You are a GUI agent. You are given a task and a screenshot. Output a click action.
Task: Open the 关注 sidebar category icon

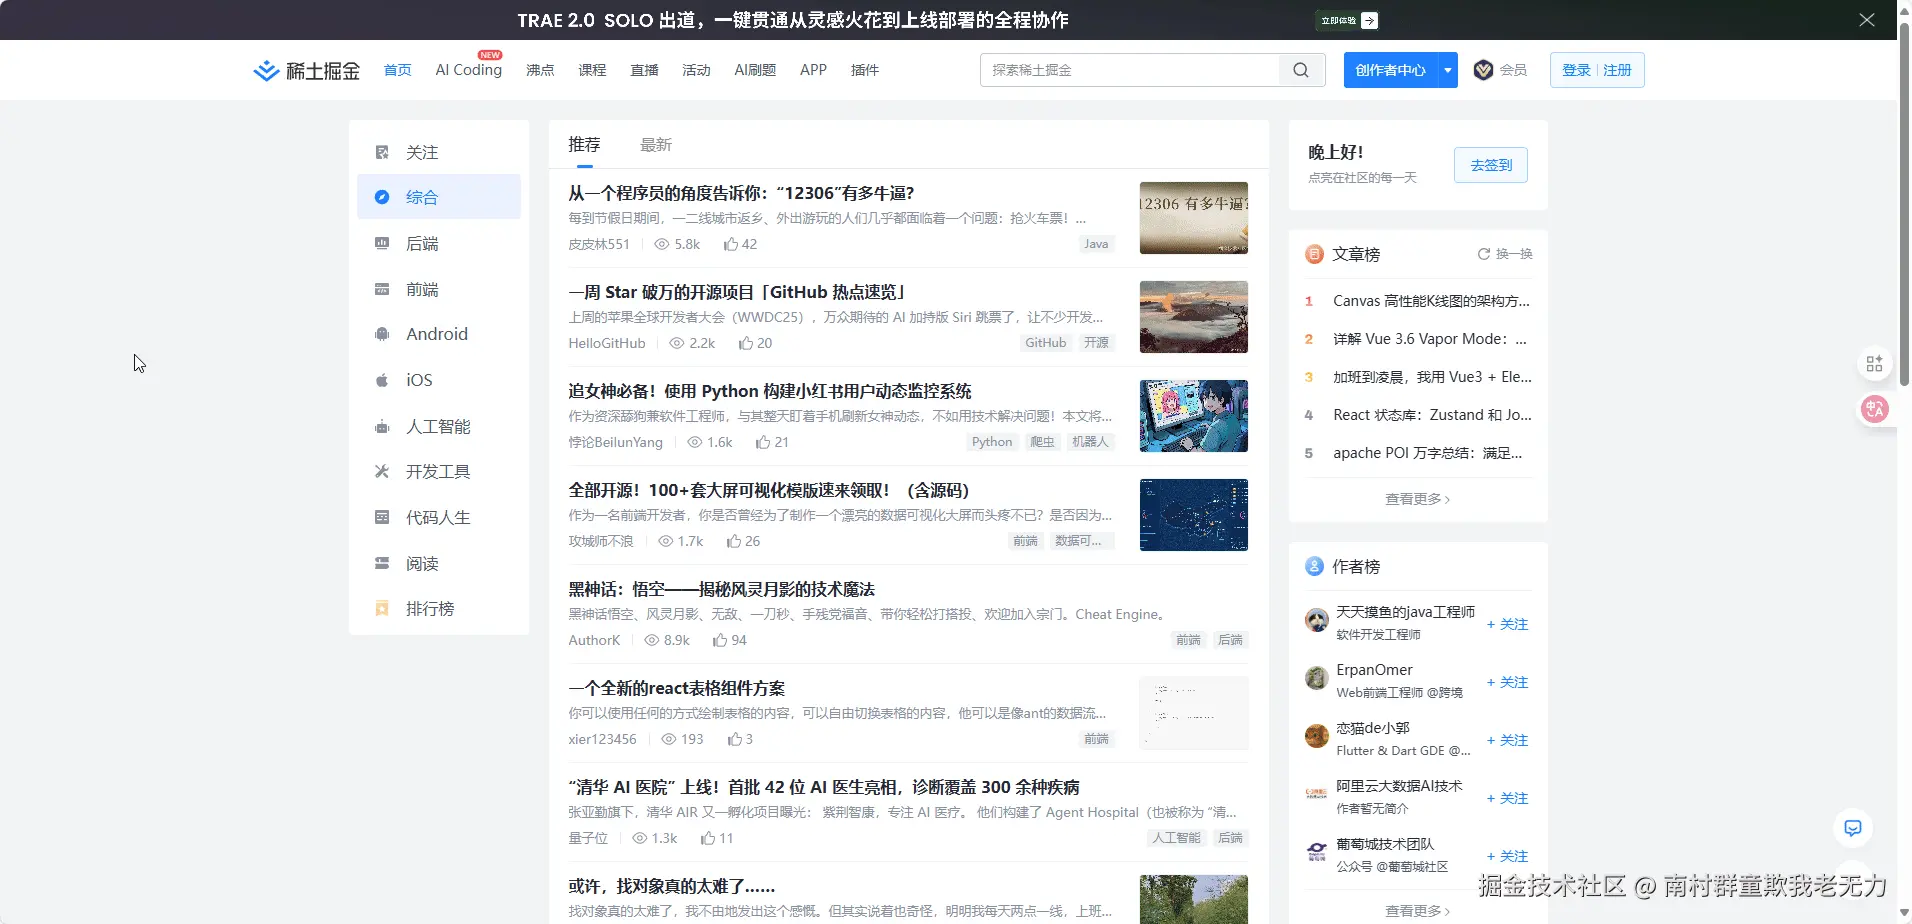click(x=382, y=152)
